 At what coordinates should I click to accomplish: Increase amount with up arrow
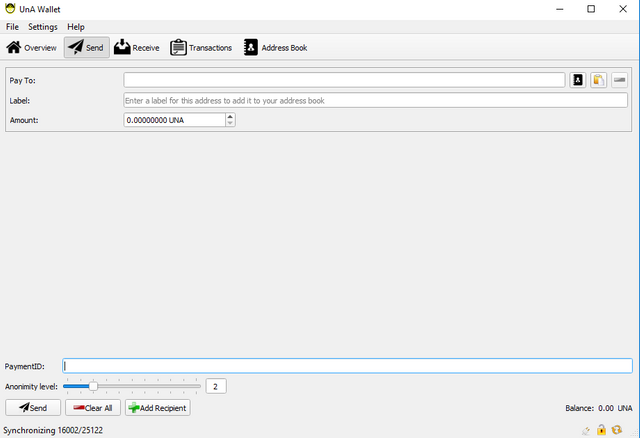pyautogui.click(x=230, y=117)
